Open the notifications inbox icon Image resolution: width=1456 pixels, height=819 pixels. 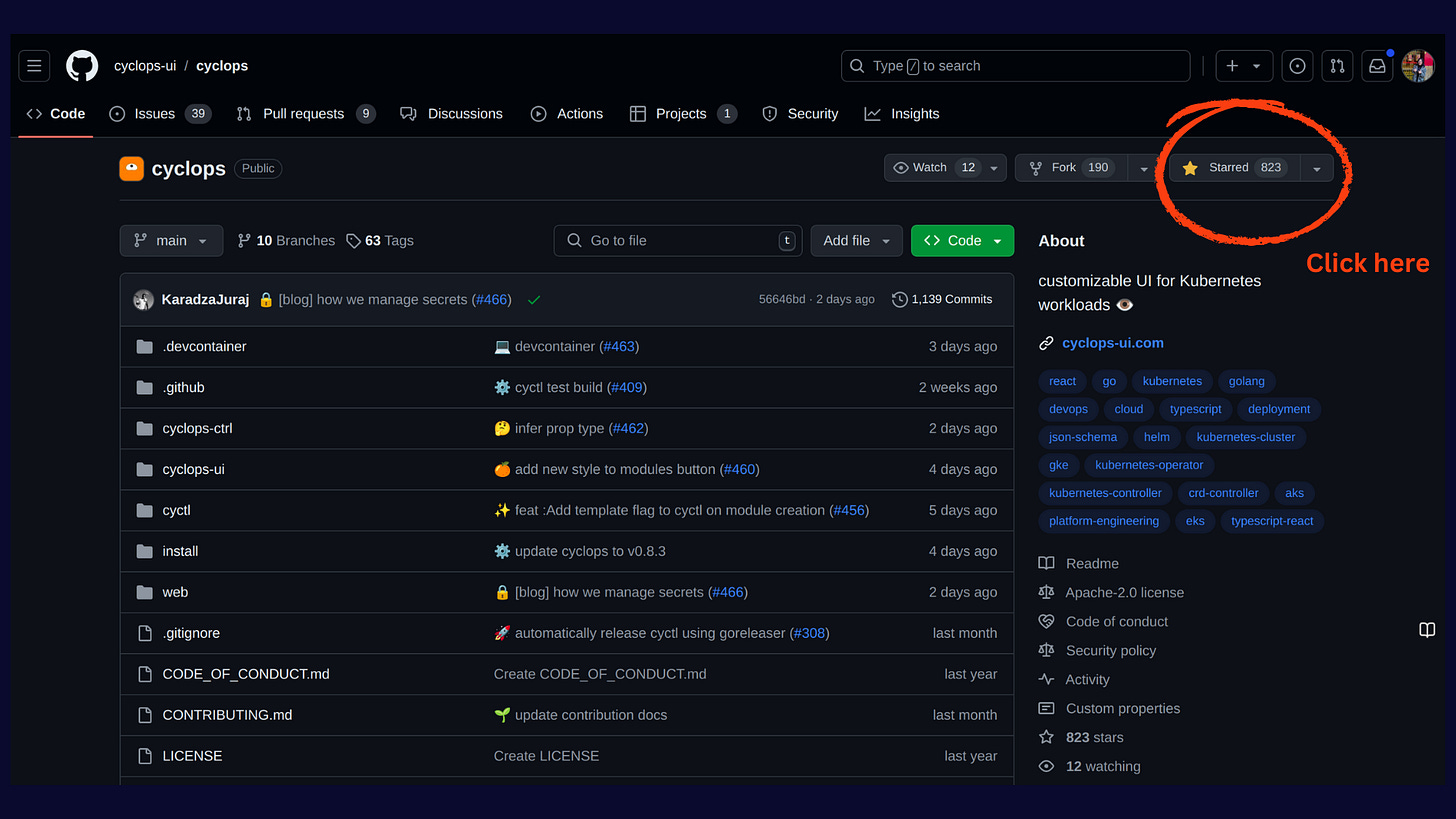point(1377,66)
